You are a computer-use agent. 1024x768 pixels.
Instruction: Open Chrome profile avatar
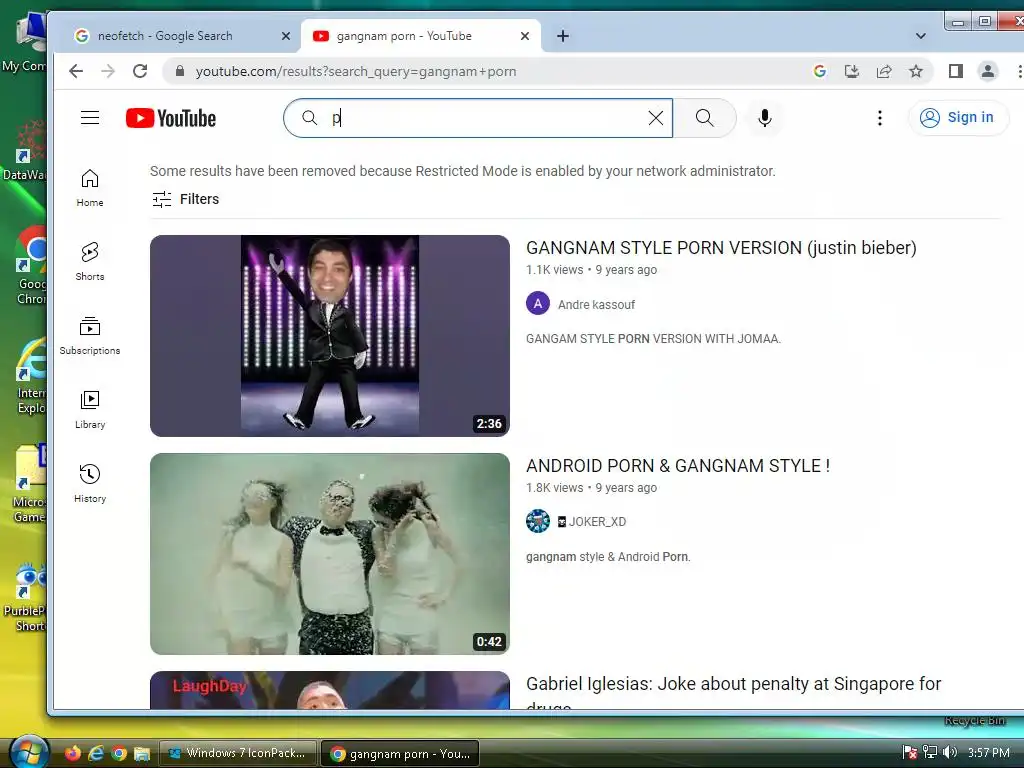tap(987, 71)
